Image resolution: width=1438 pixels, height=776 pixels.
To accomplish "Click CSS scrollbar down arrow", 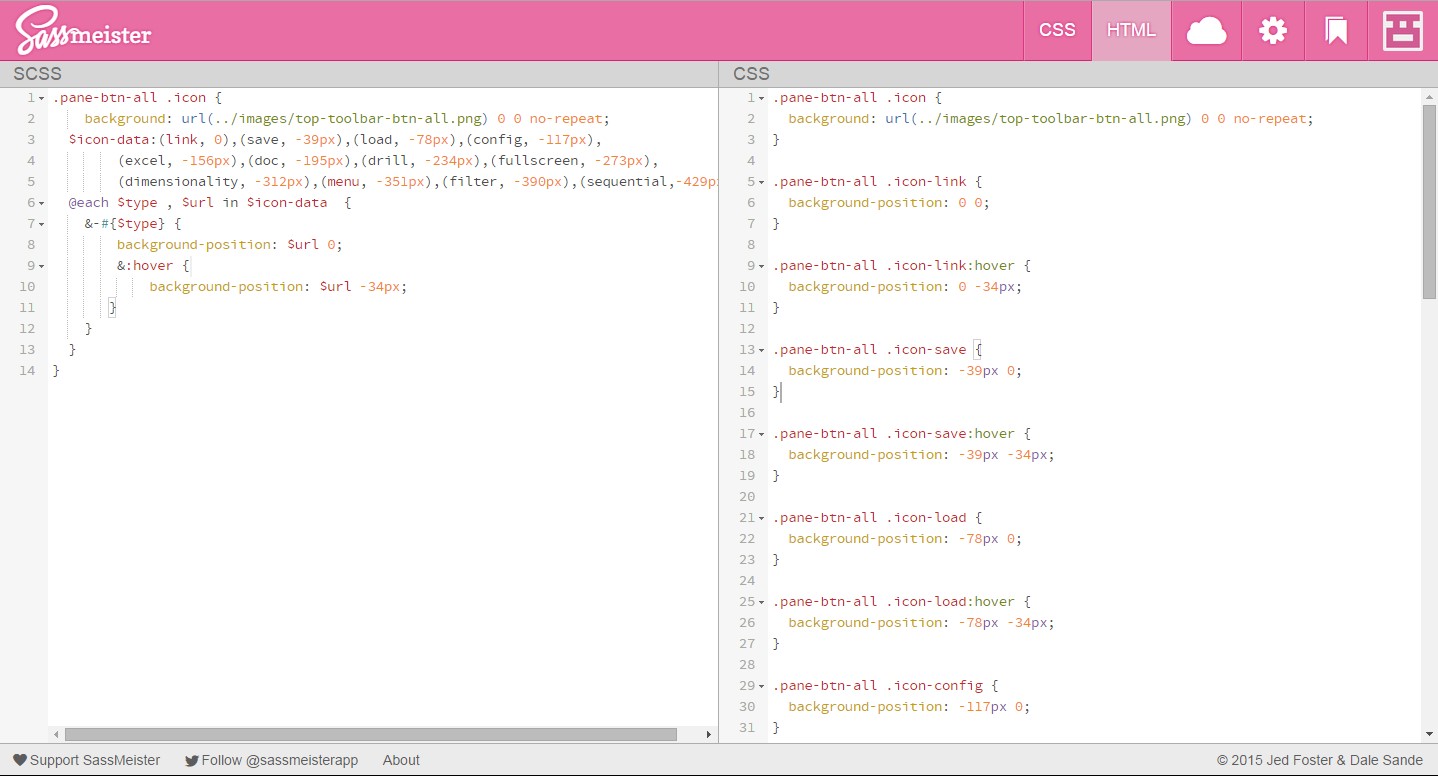I will [x=1429, y=735].
